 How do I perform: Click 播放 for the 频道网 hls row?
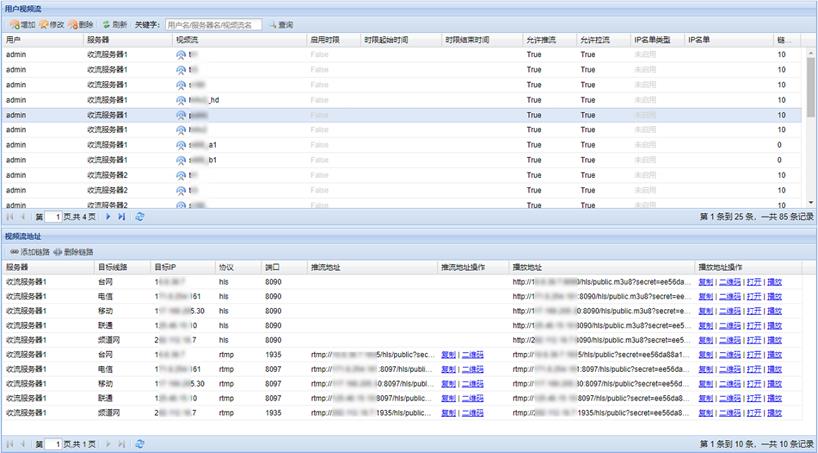tap(774, 340)
